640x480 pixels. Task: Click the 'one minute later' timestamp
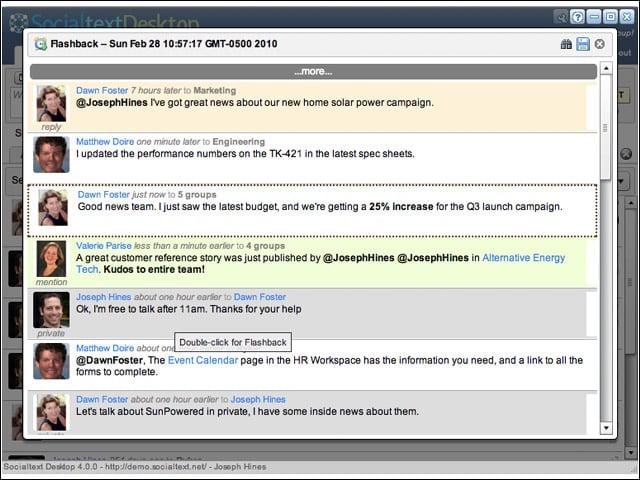168,142
